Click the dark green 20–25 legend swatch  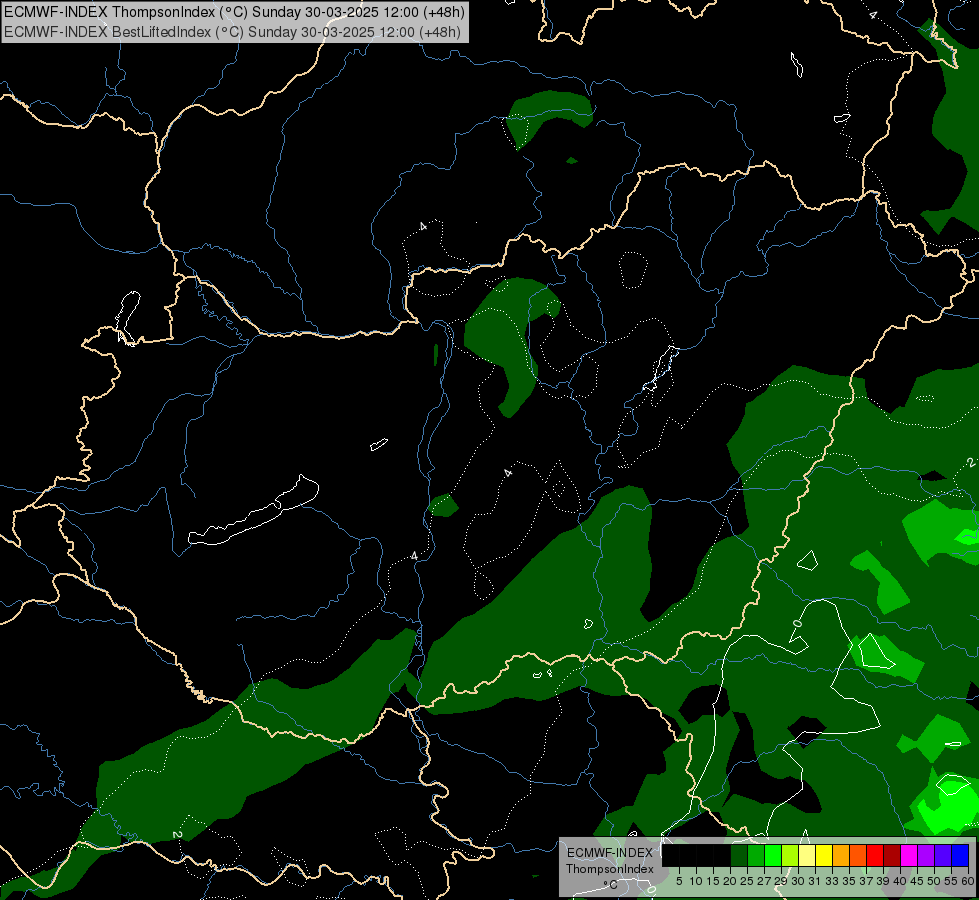pyautogui.click(x=739, y=855)
